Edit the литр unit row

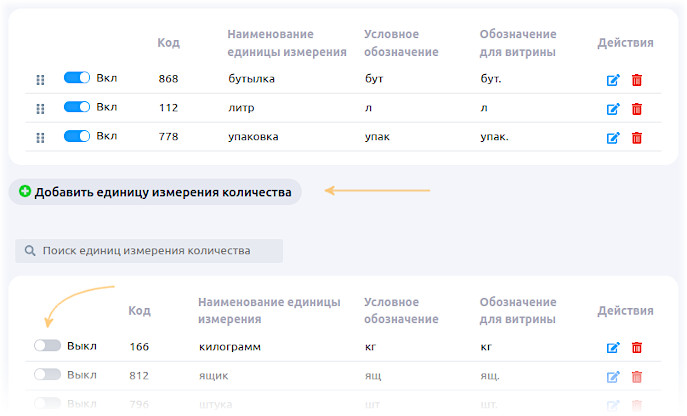[x=613, y=109]
